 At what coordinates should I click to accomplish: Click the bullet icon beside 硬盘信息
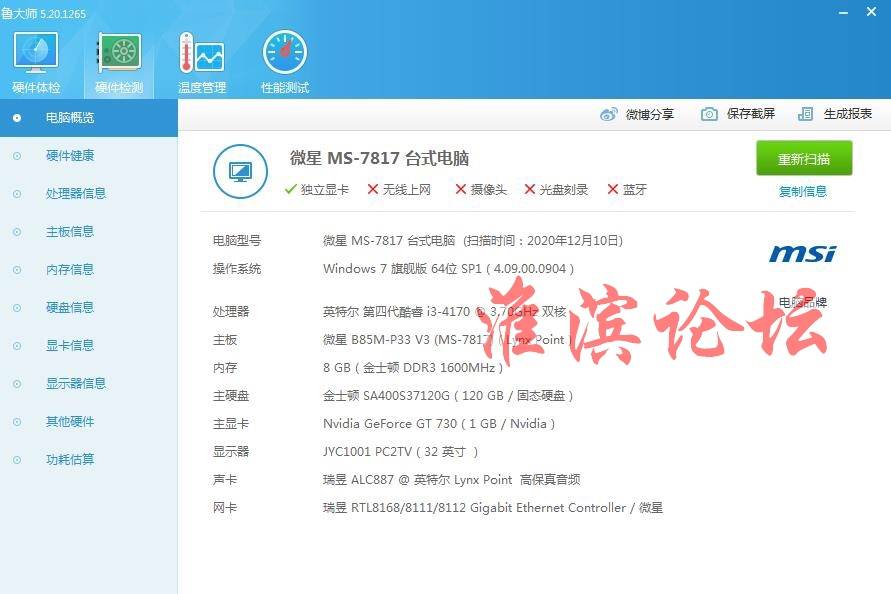pos(17,308)
